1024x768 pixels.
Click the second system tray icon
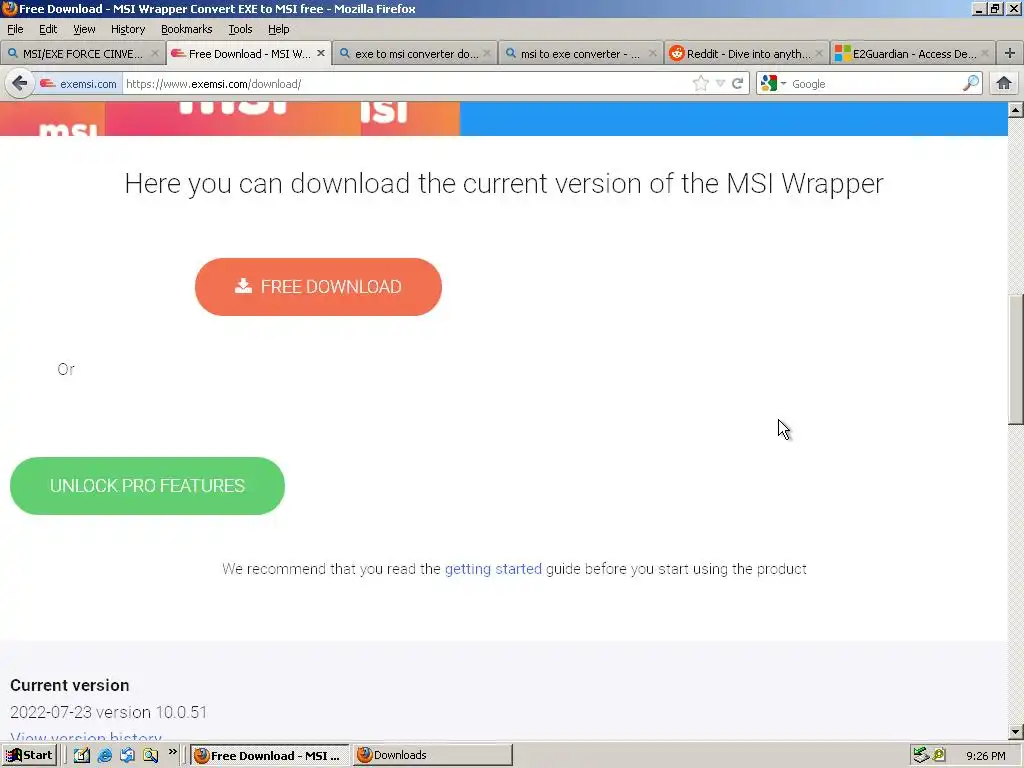[939, 755]
